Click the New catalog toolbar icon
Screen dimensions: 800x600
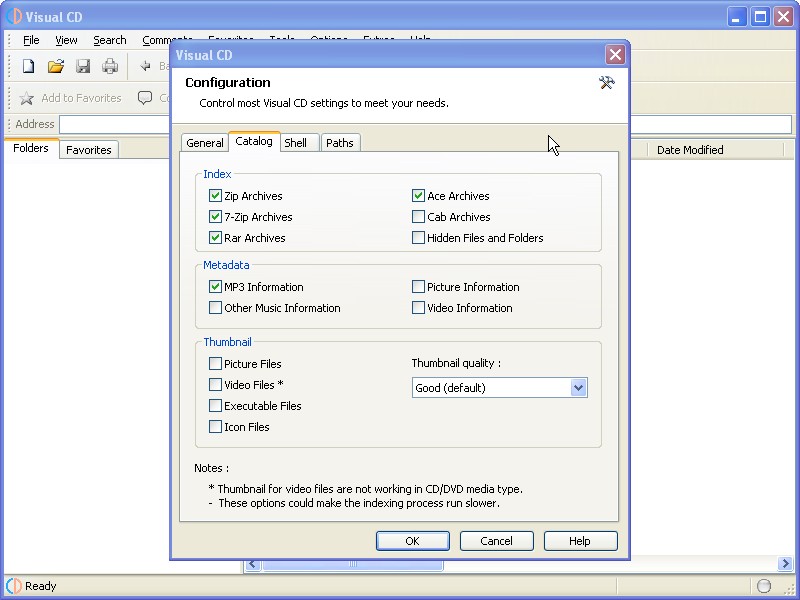pos(29,66)
